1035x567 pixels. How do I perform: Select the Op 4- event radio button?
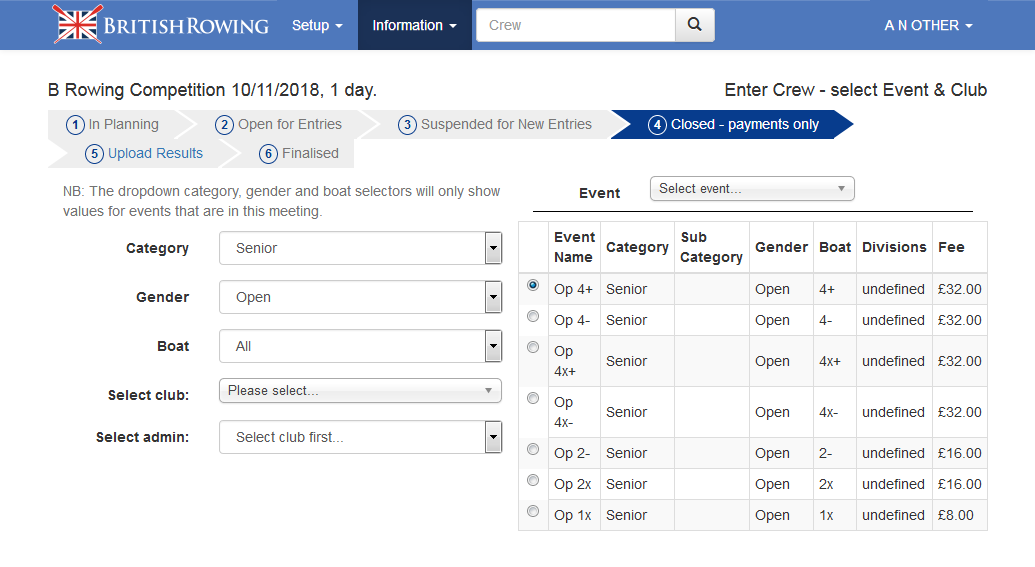click(x=533, y=317)
